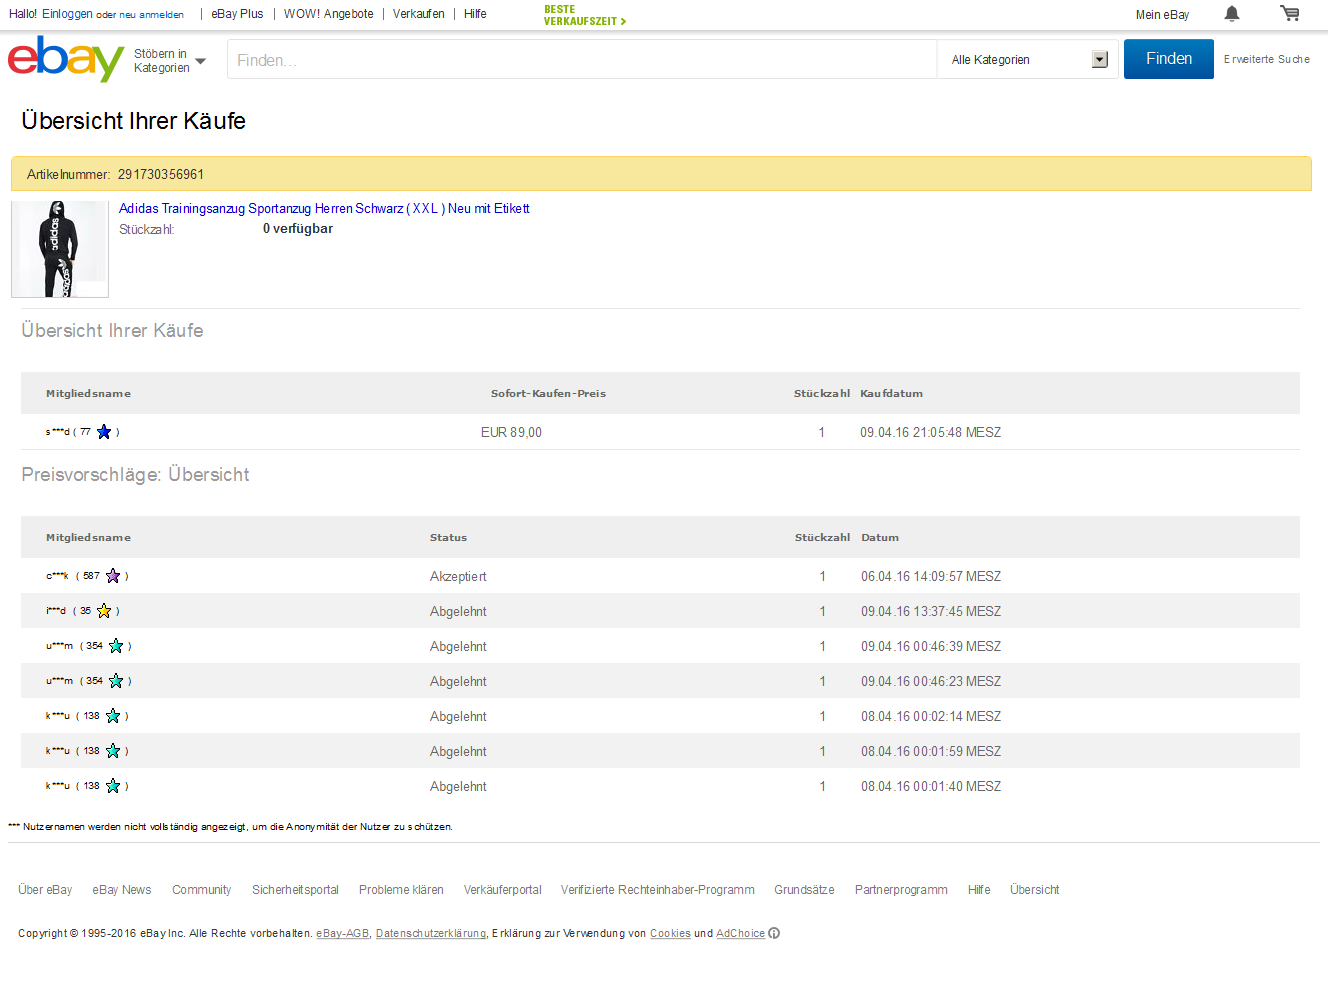Click Mitgliedsname header in Preisvorschläge table
The height and width of the screenshot is (989, 1328).
pos(88,538)
